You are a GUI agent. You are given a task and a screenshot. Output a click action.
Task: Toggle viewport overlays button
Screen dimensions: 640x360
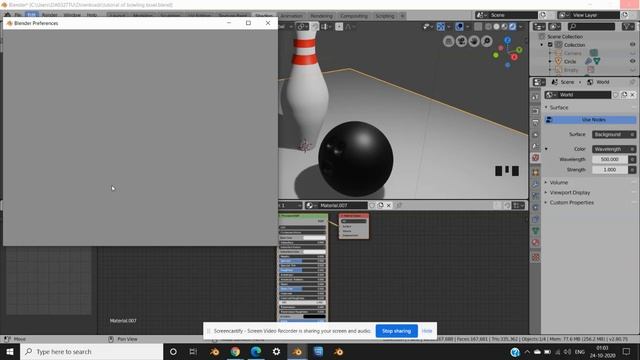click(460, 27)
